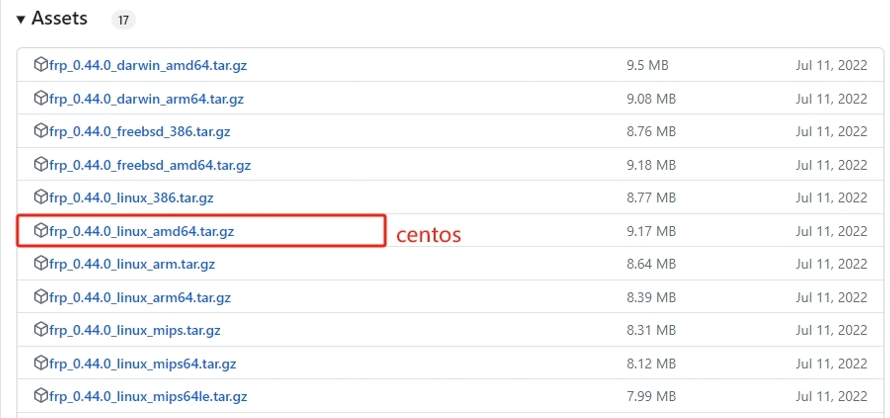Download frp_0.44.0_linux_386.tar.gz
The width and height of the screenshot is (890, 418).
click(x=131, y=198)
